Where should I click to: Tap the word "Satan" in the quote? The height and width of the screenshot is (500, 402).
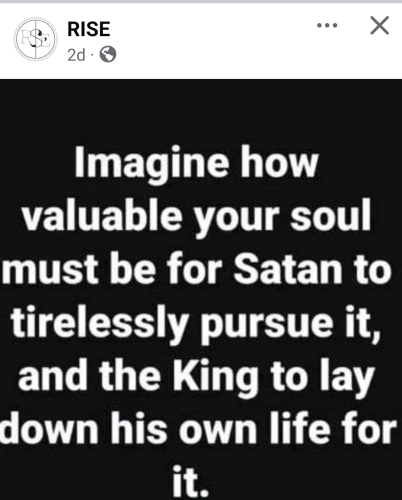pos(287,269)
